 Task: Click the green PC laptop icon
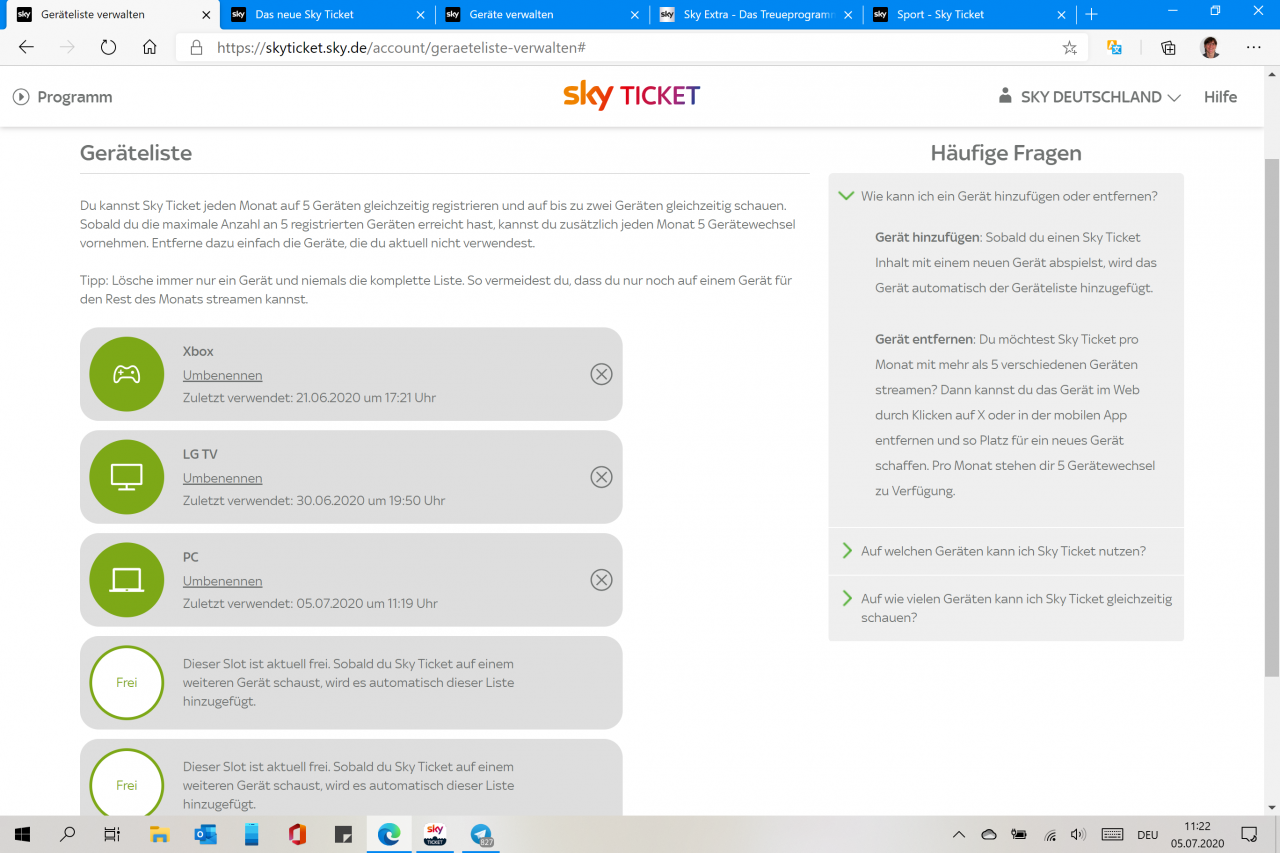click(126, 580)
